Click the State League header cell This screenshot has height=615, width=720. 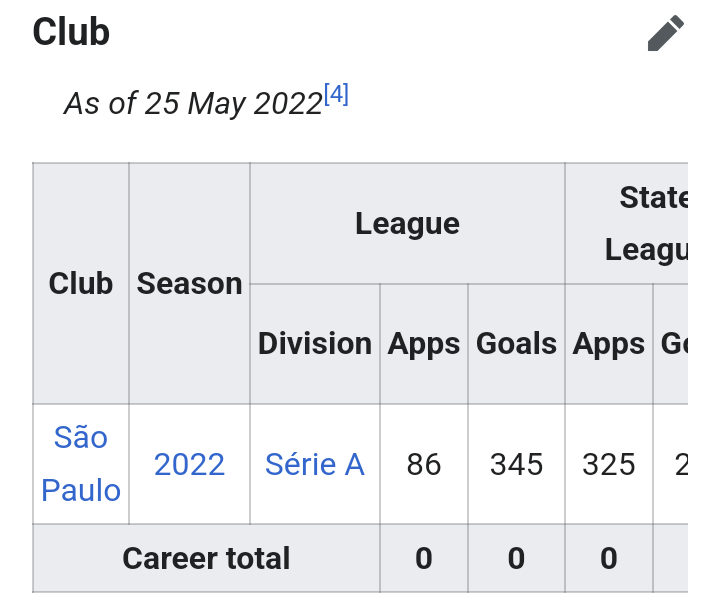[627, 224]
